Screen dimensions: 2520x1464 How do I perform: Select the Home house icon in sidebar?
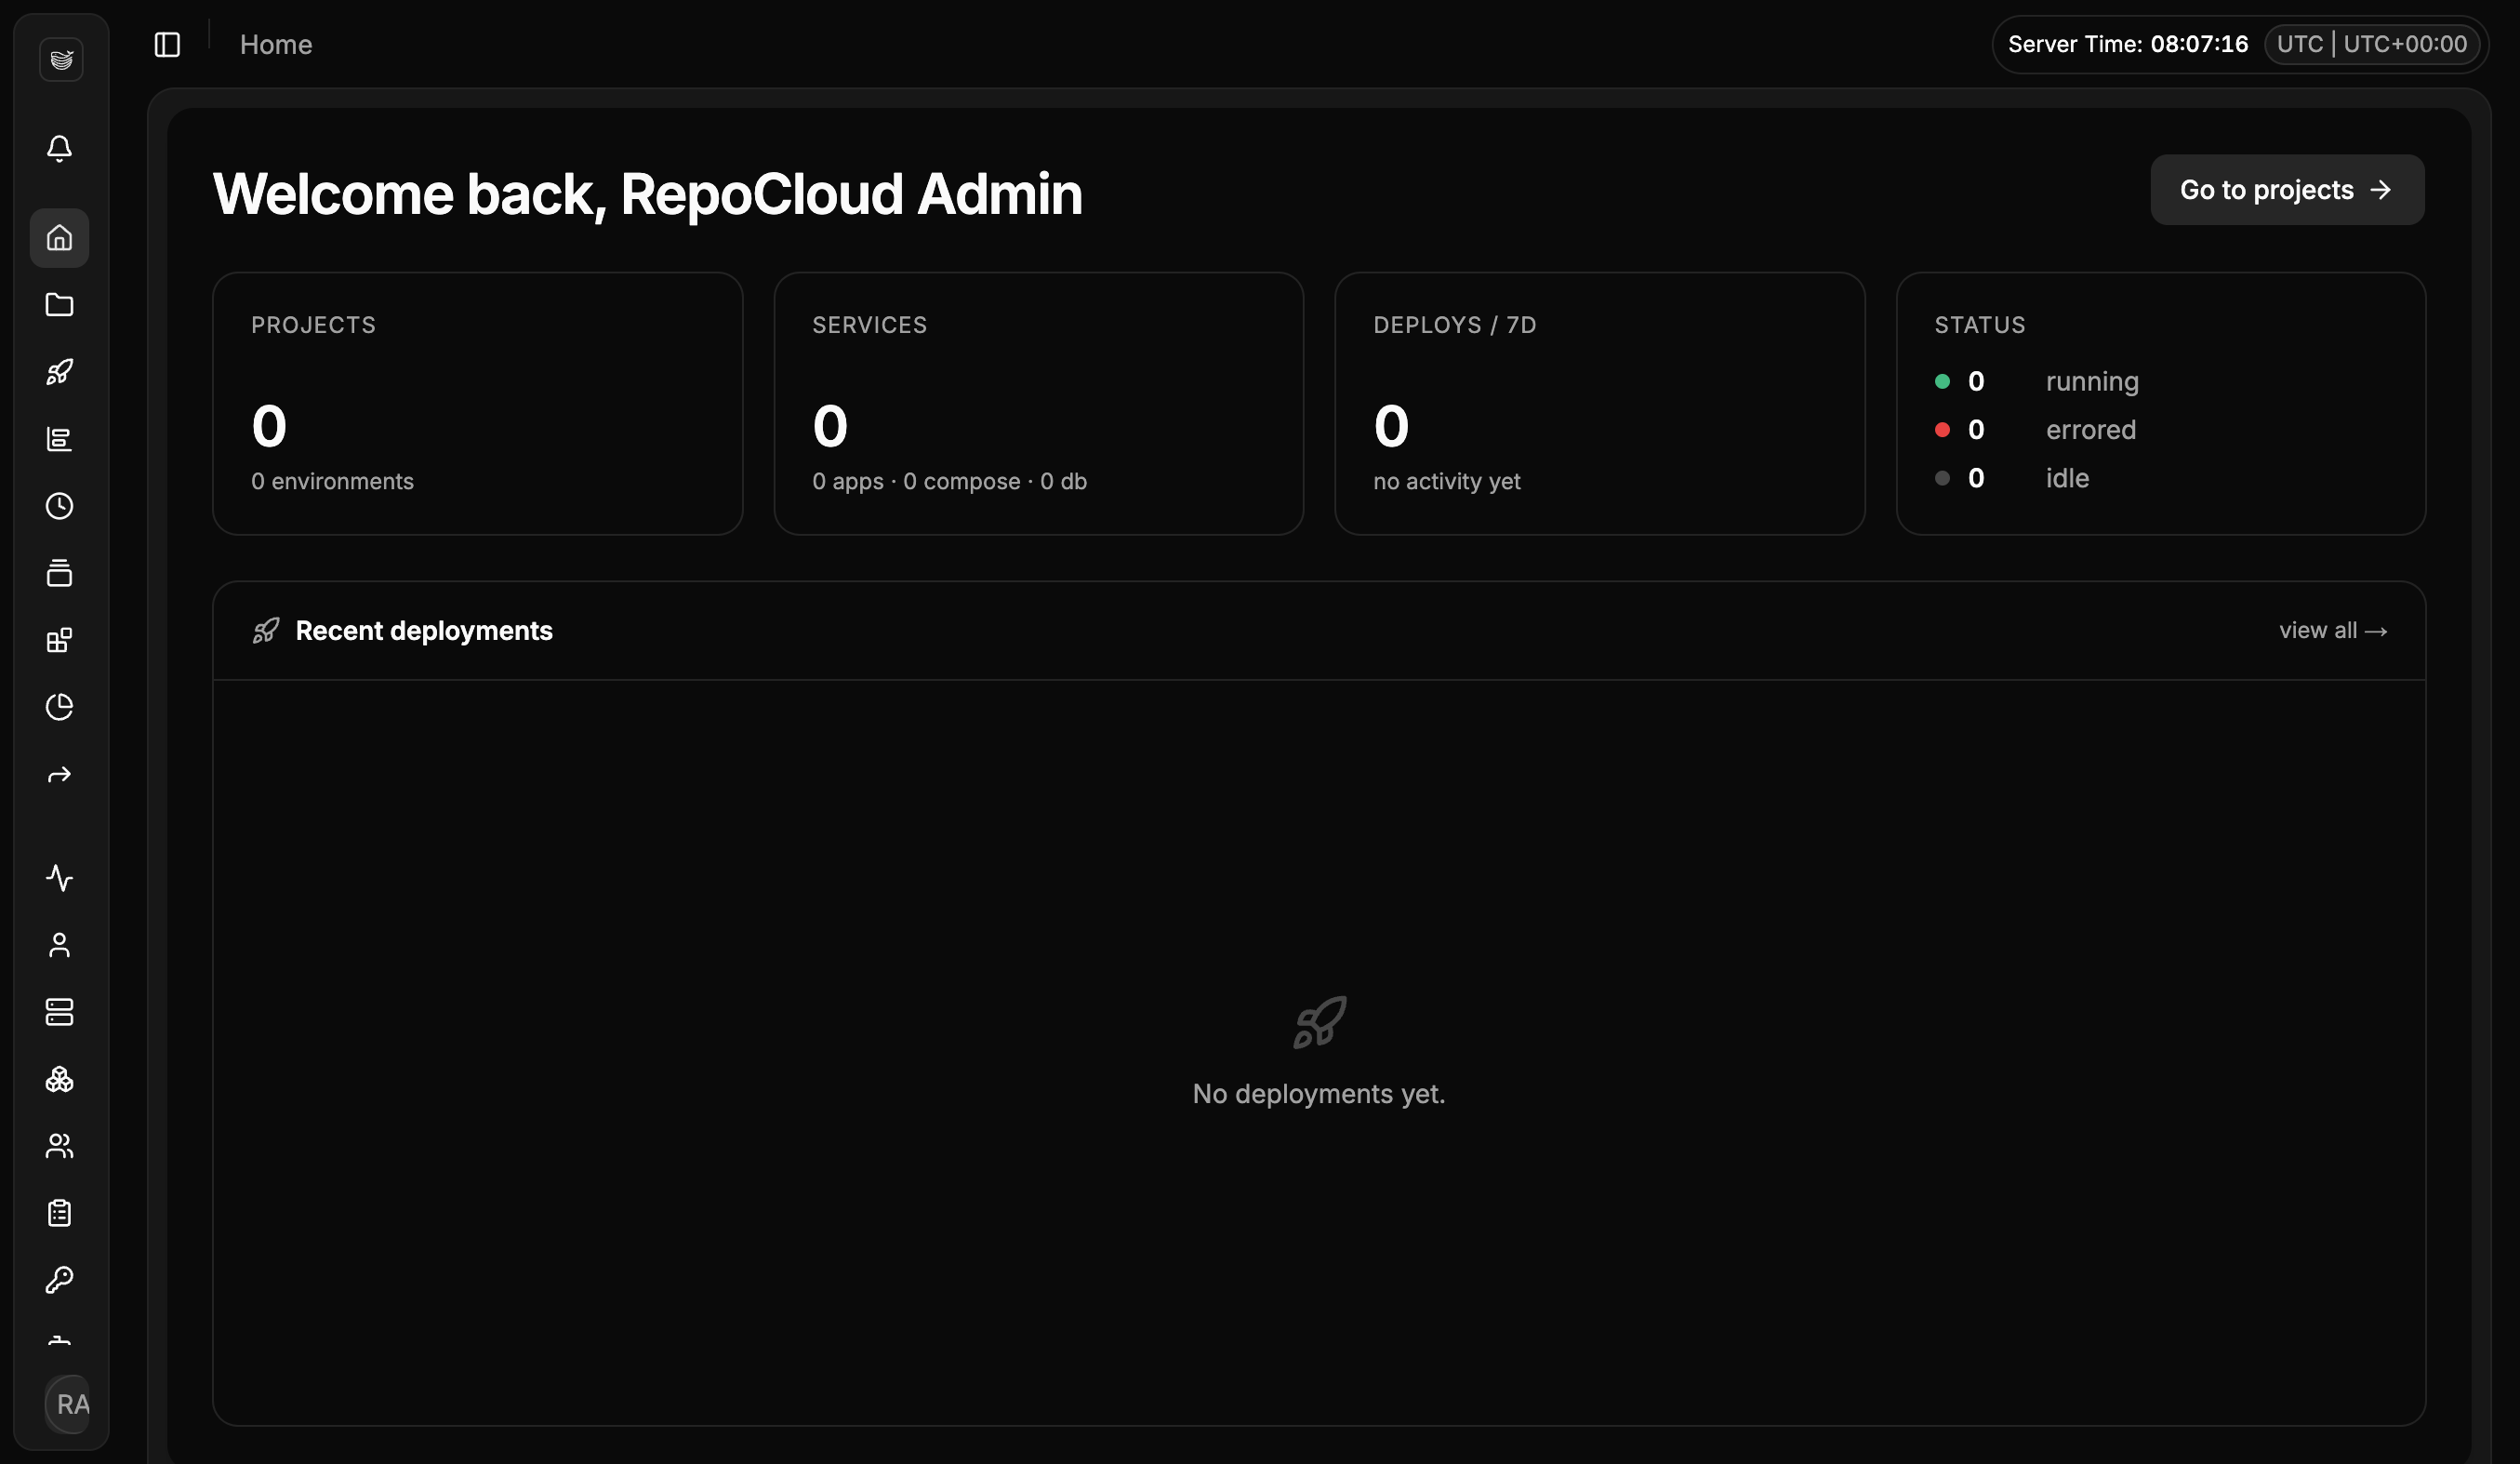point(59,238)
